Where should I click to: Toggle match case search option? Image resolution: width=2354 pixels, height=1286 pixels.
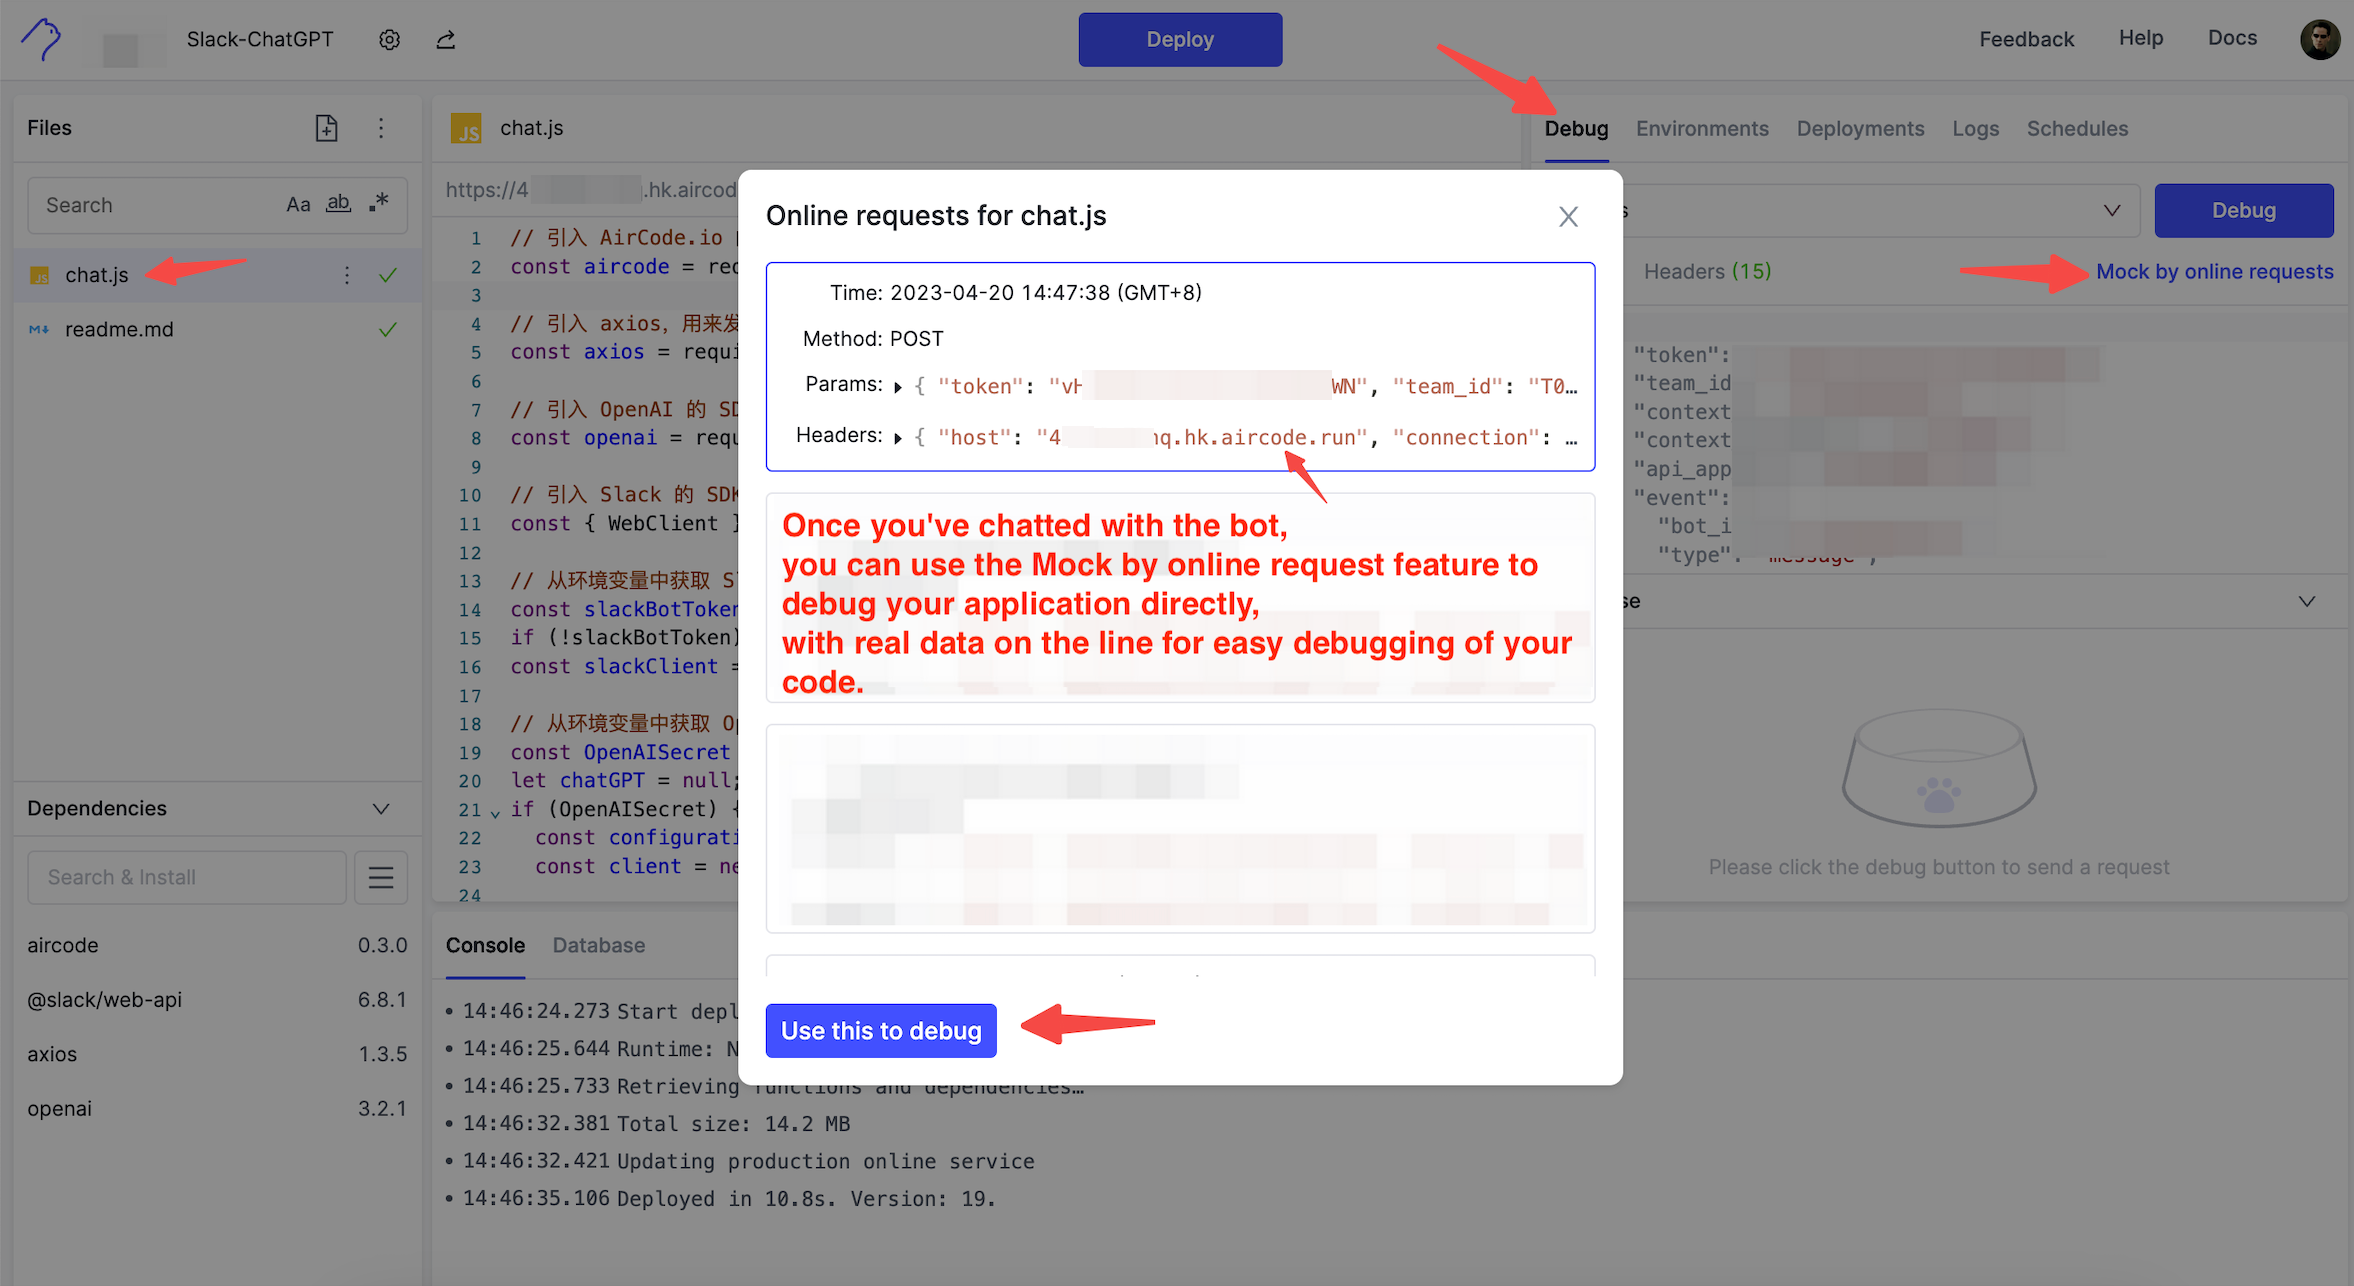(x=298, y=204)
